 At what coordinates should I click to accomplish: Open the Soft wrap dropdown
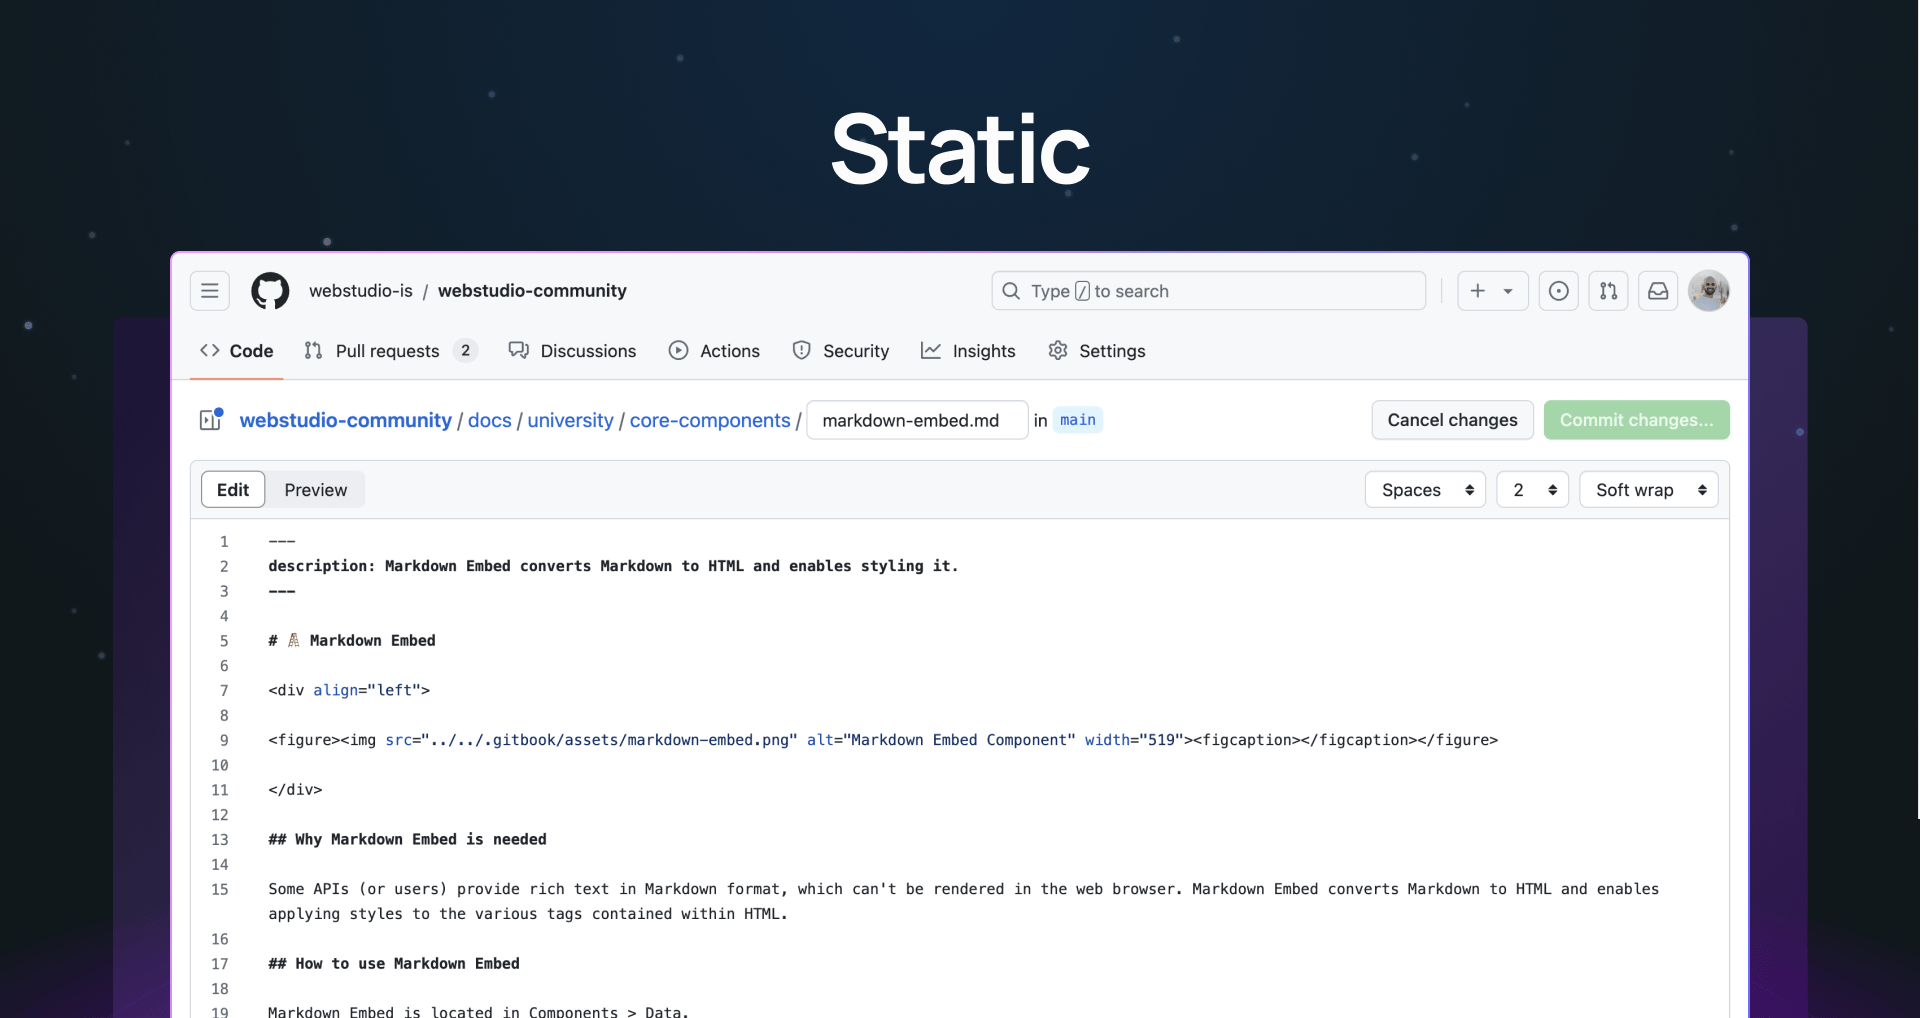(1649, 490)
